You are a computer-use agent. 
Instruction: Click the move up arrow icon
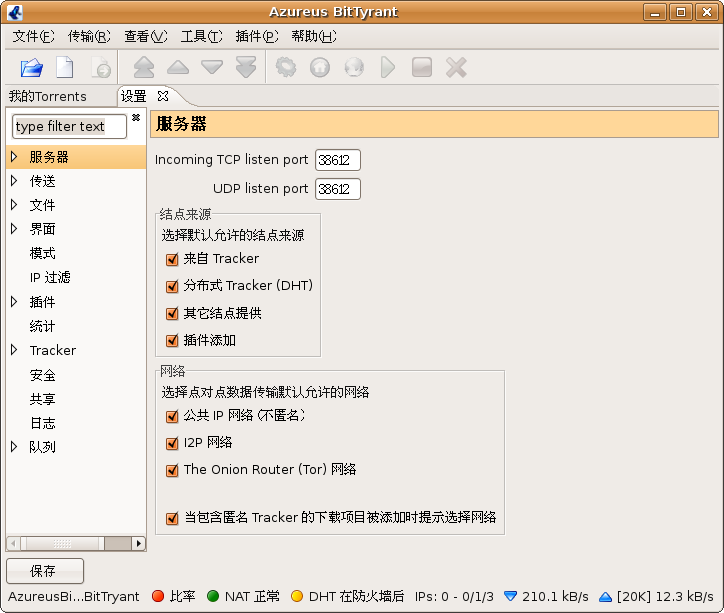point(178,67)
